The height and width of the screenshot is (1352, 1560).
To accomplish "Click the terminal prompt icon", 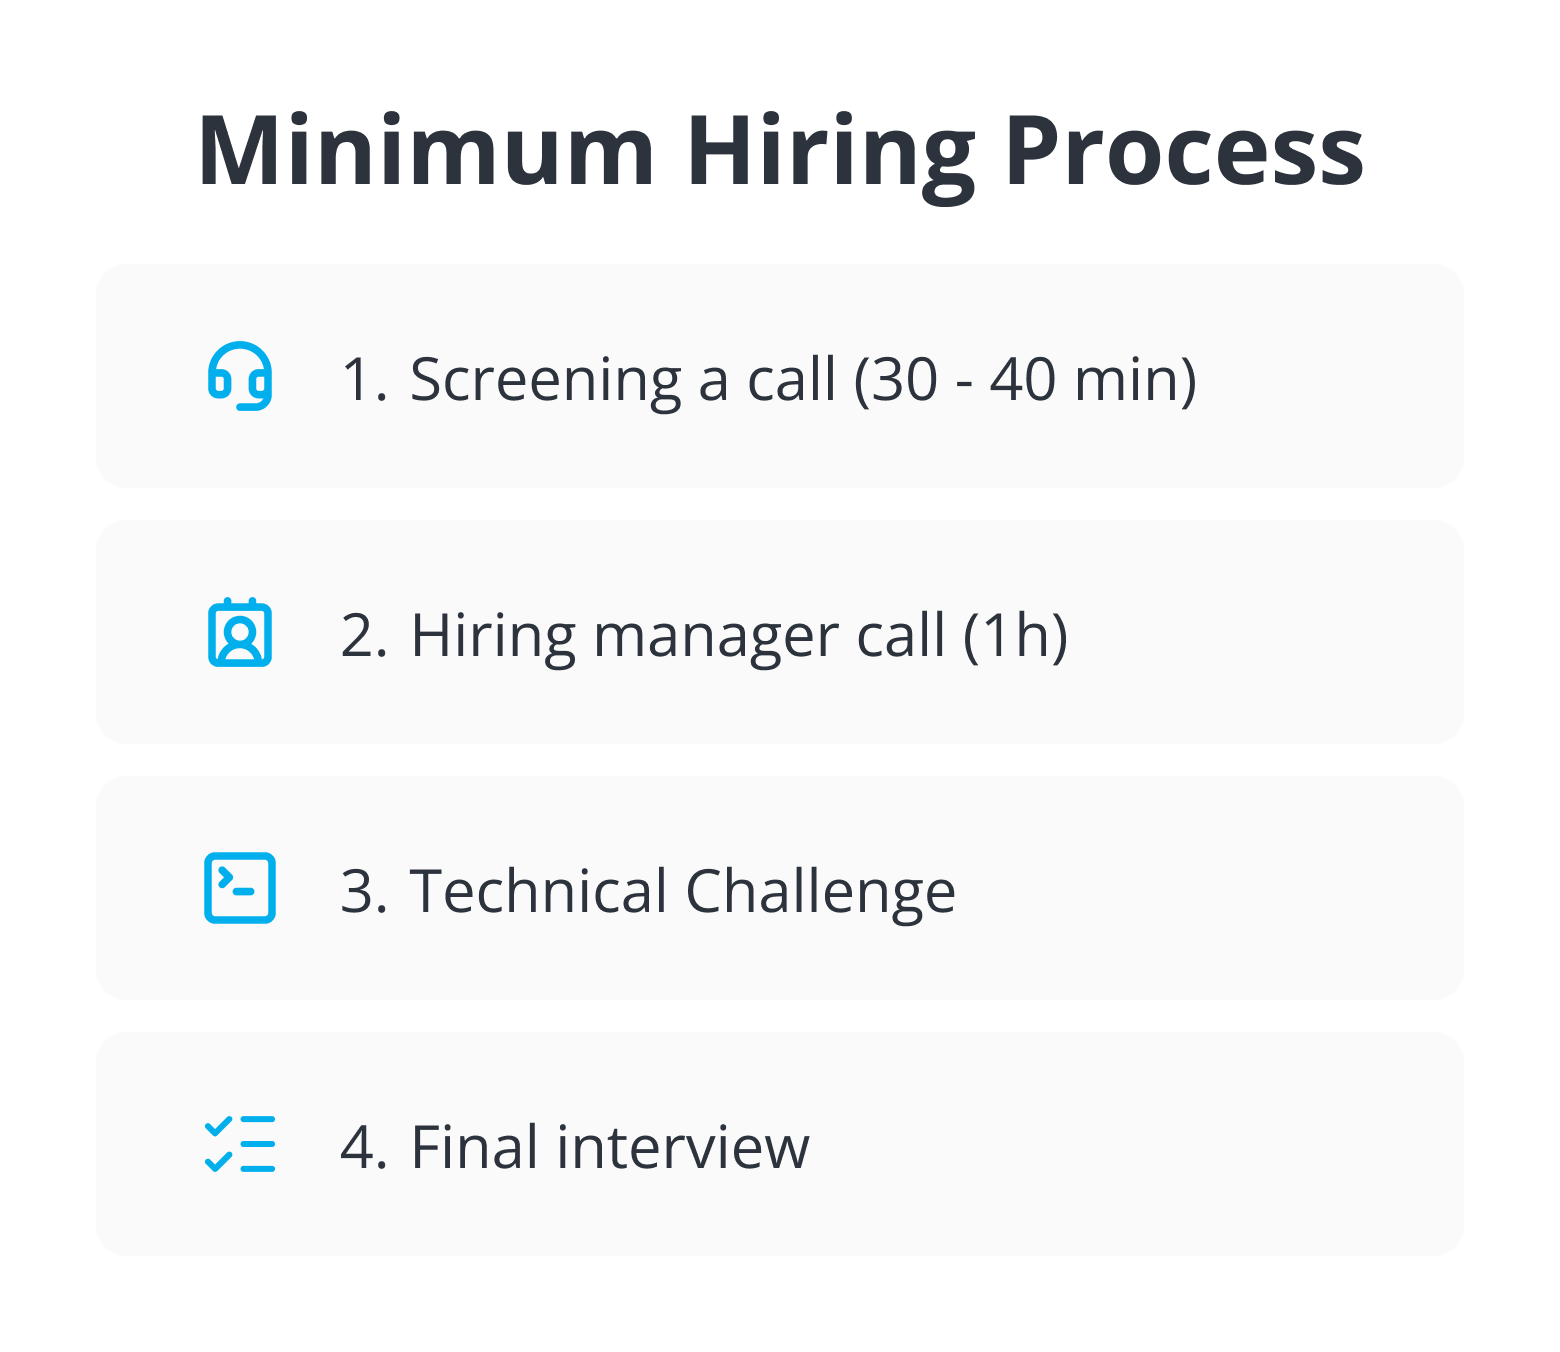I will (240, 888).
